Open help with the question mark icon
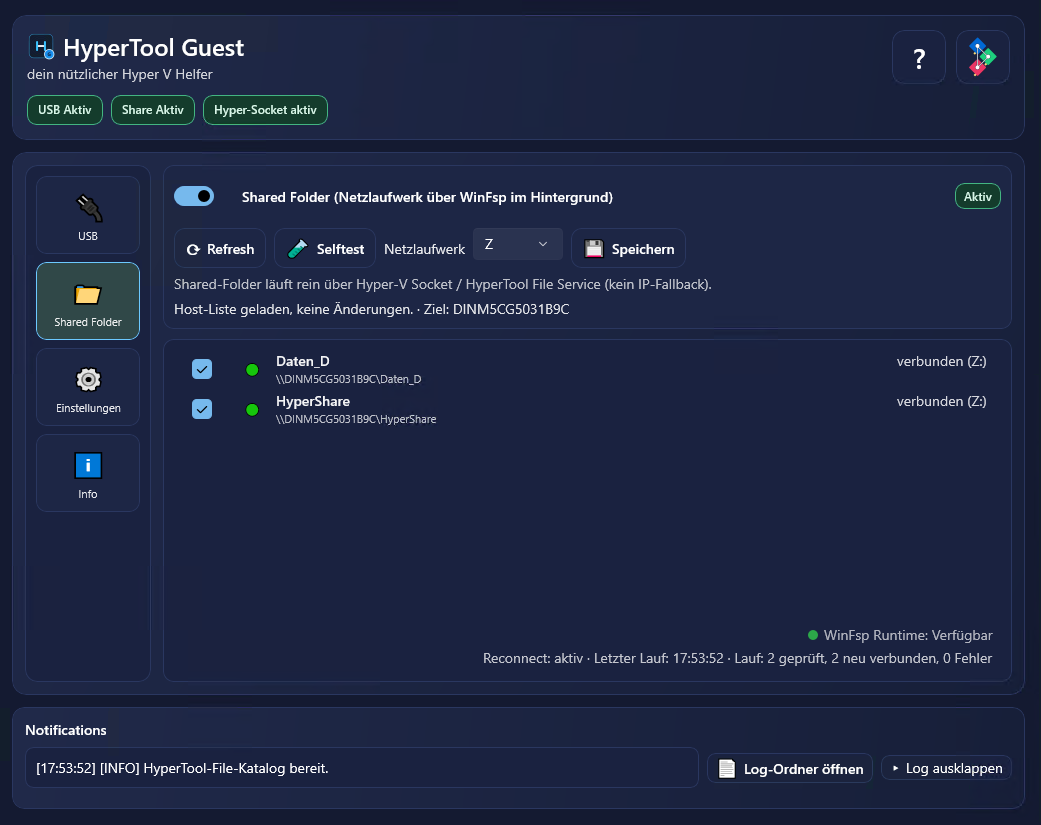The height and width of the screenshot is (825, 1041). click(x=918, y=58)
